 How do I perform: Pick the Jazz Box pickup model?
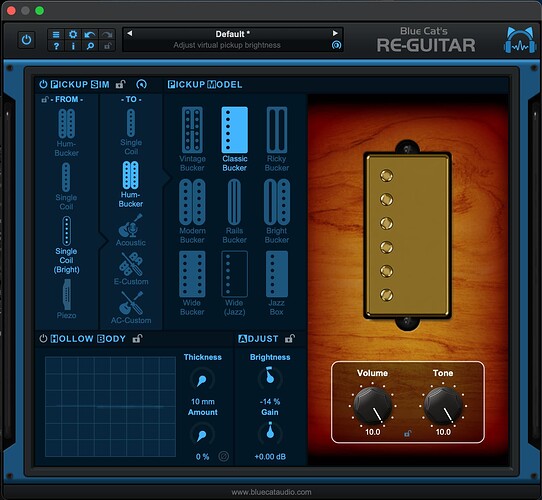coord(277,283)
